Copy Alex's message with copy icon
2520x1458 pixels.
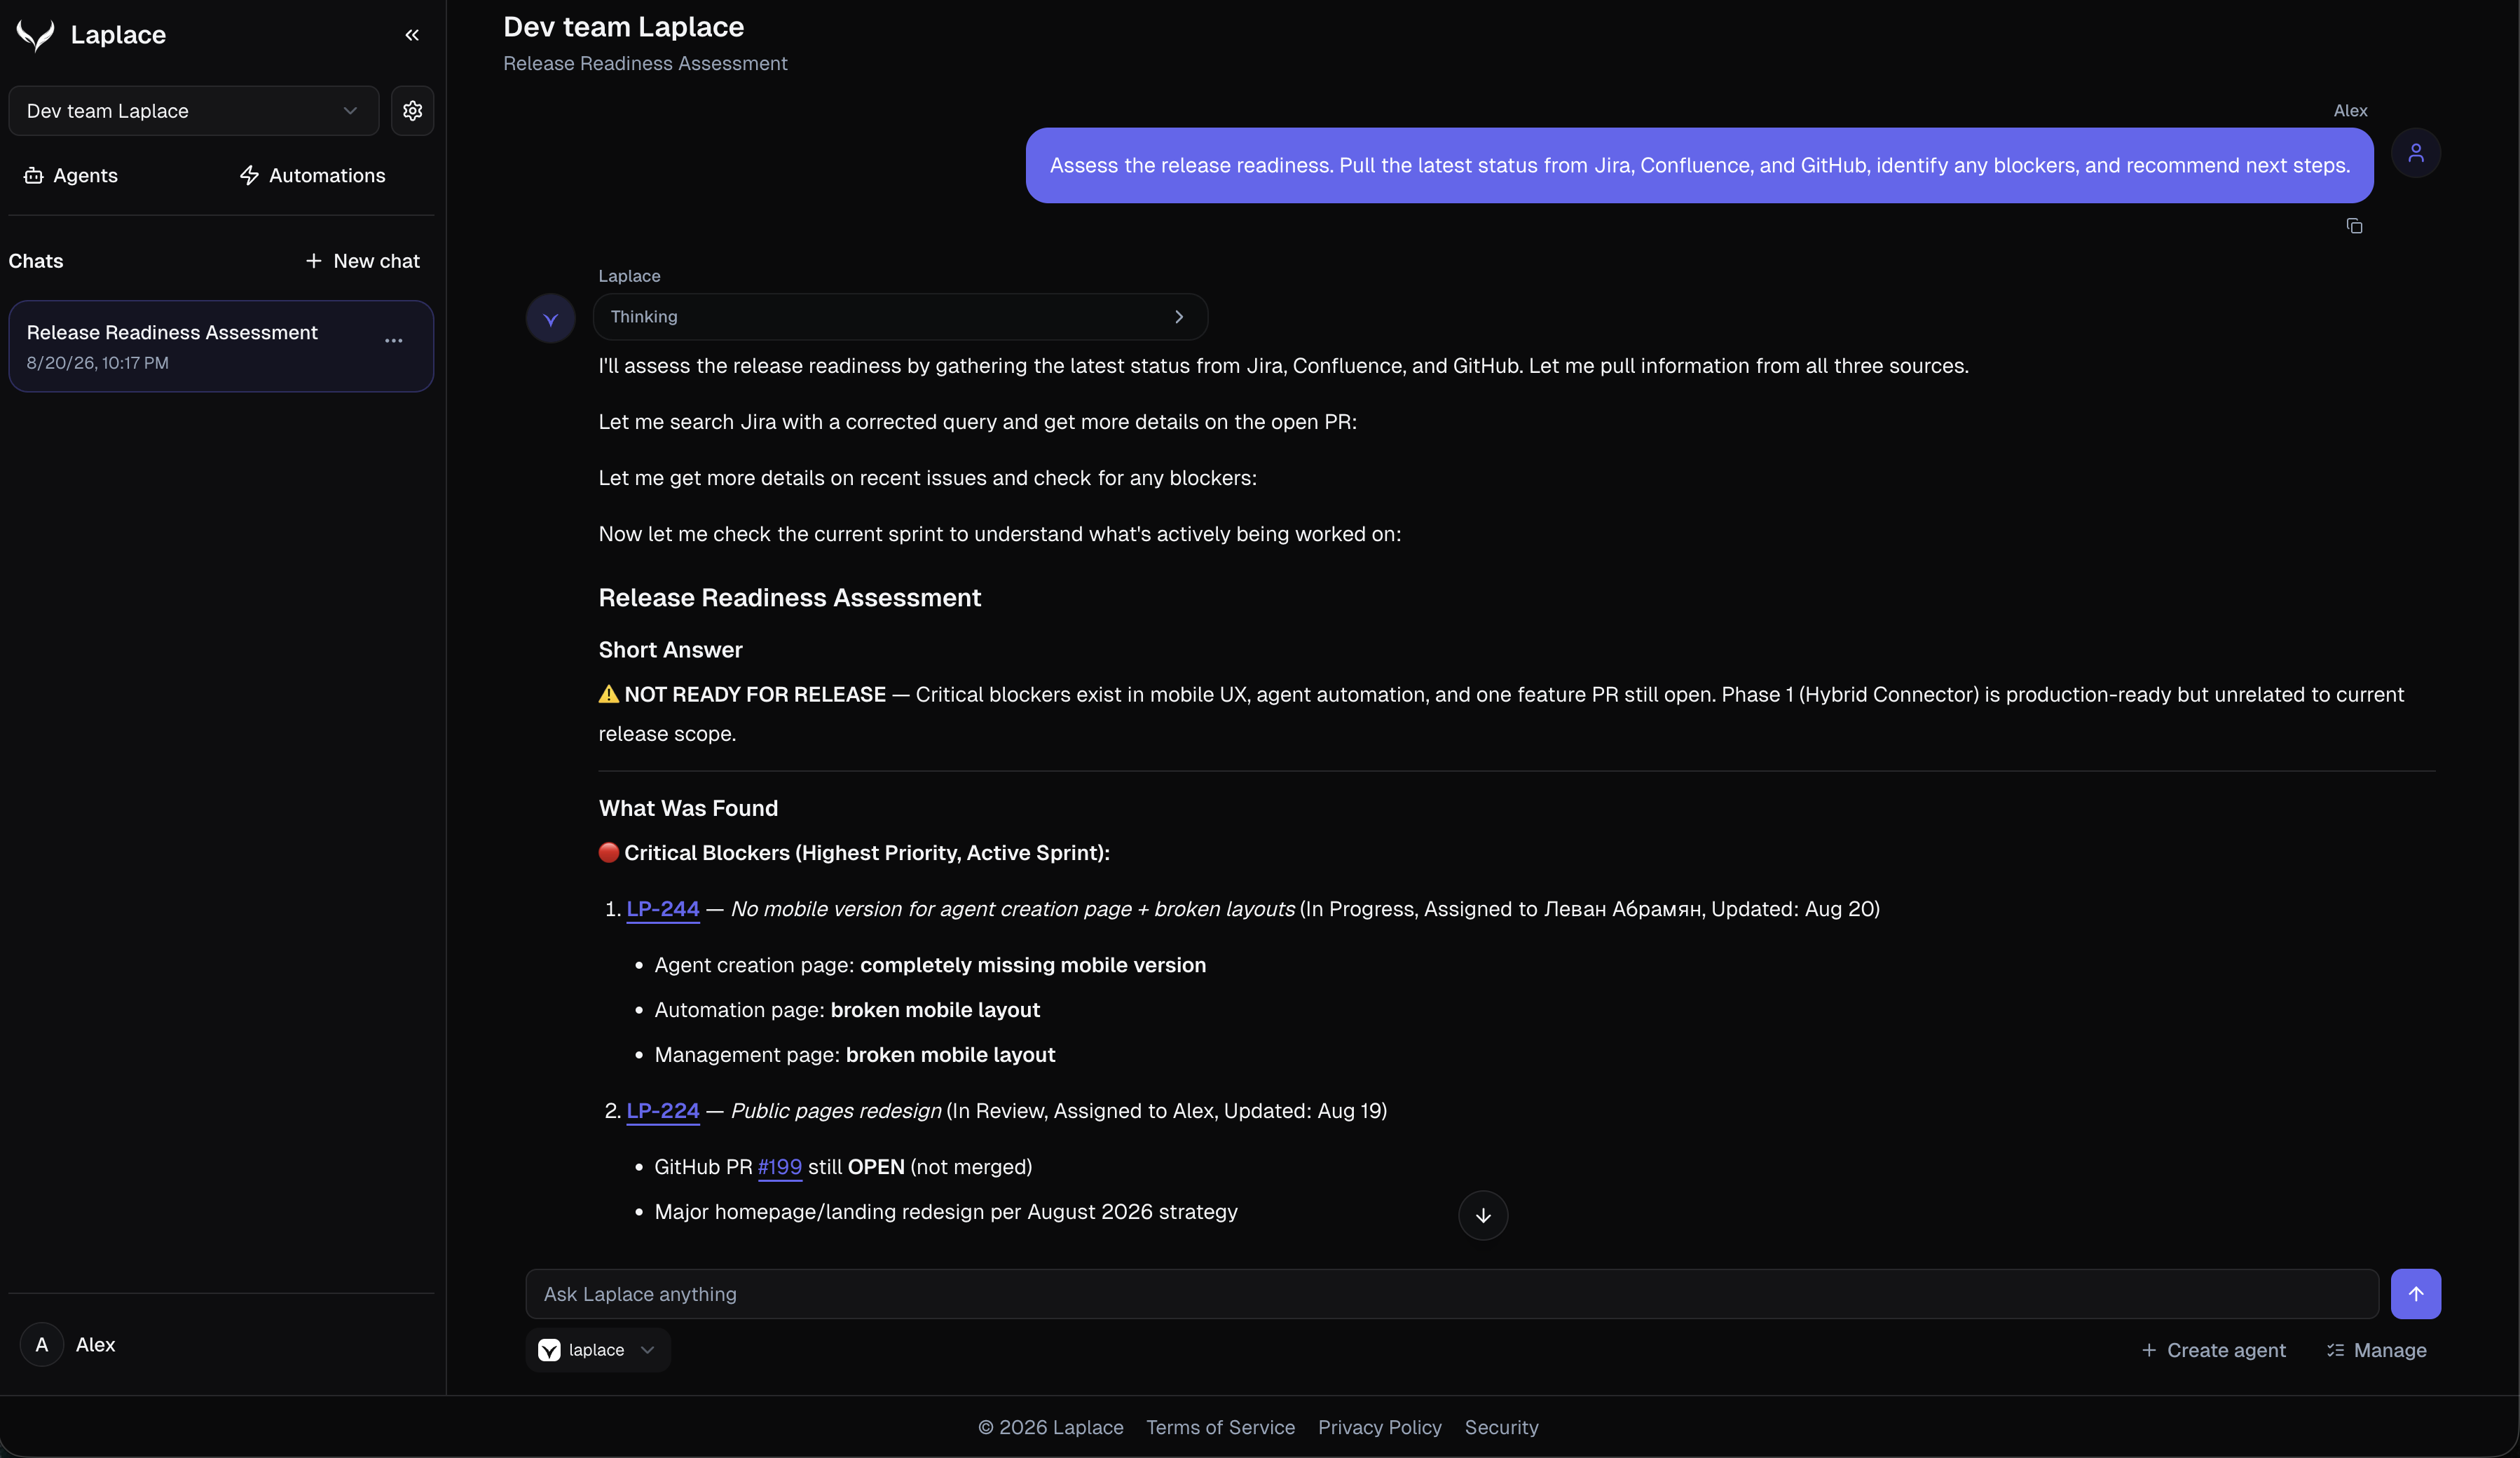(2354, 226)
